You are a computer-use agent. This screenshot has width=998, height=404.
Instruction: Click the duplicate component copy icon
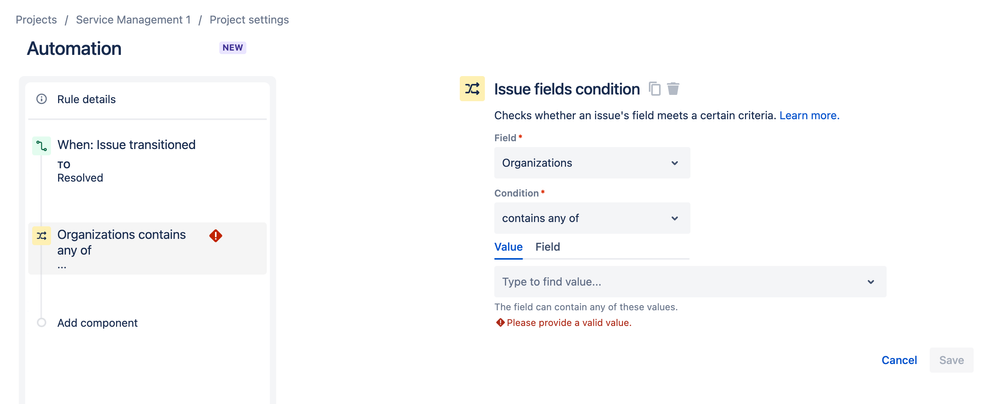click(654, 89)
